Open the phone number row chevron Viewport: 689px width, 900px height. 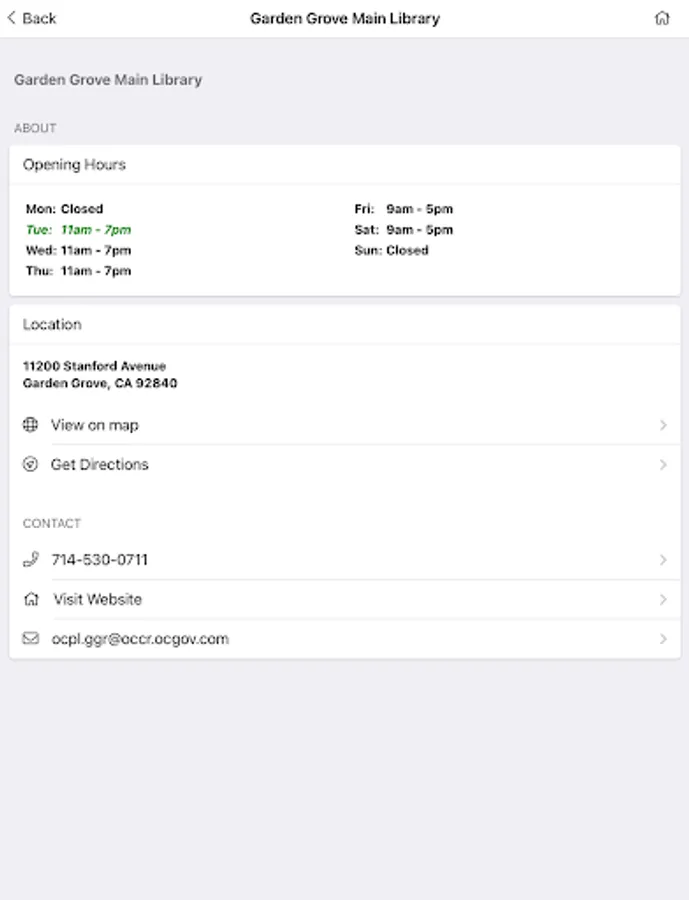coord(663,559)
